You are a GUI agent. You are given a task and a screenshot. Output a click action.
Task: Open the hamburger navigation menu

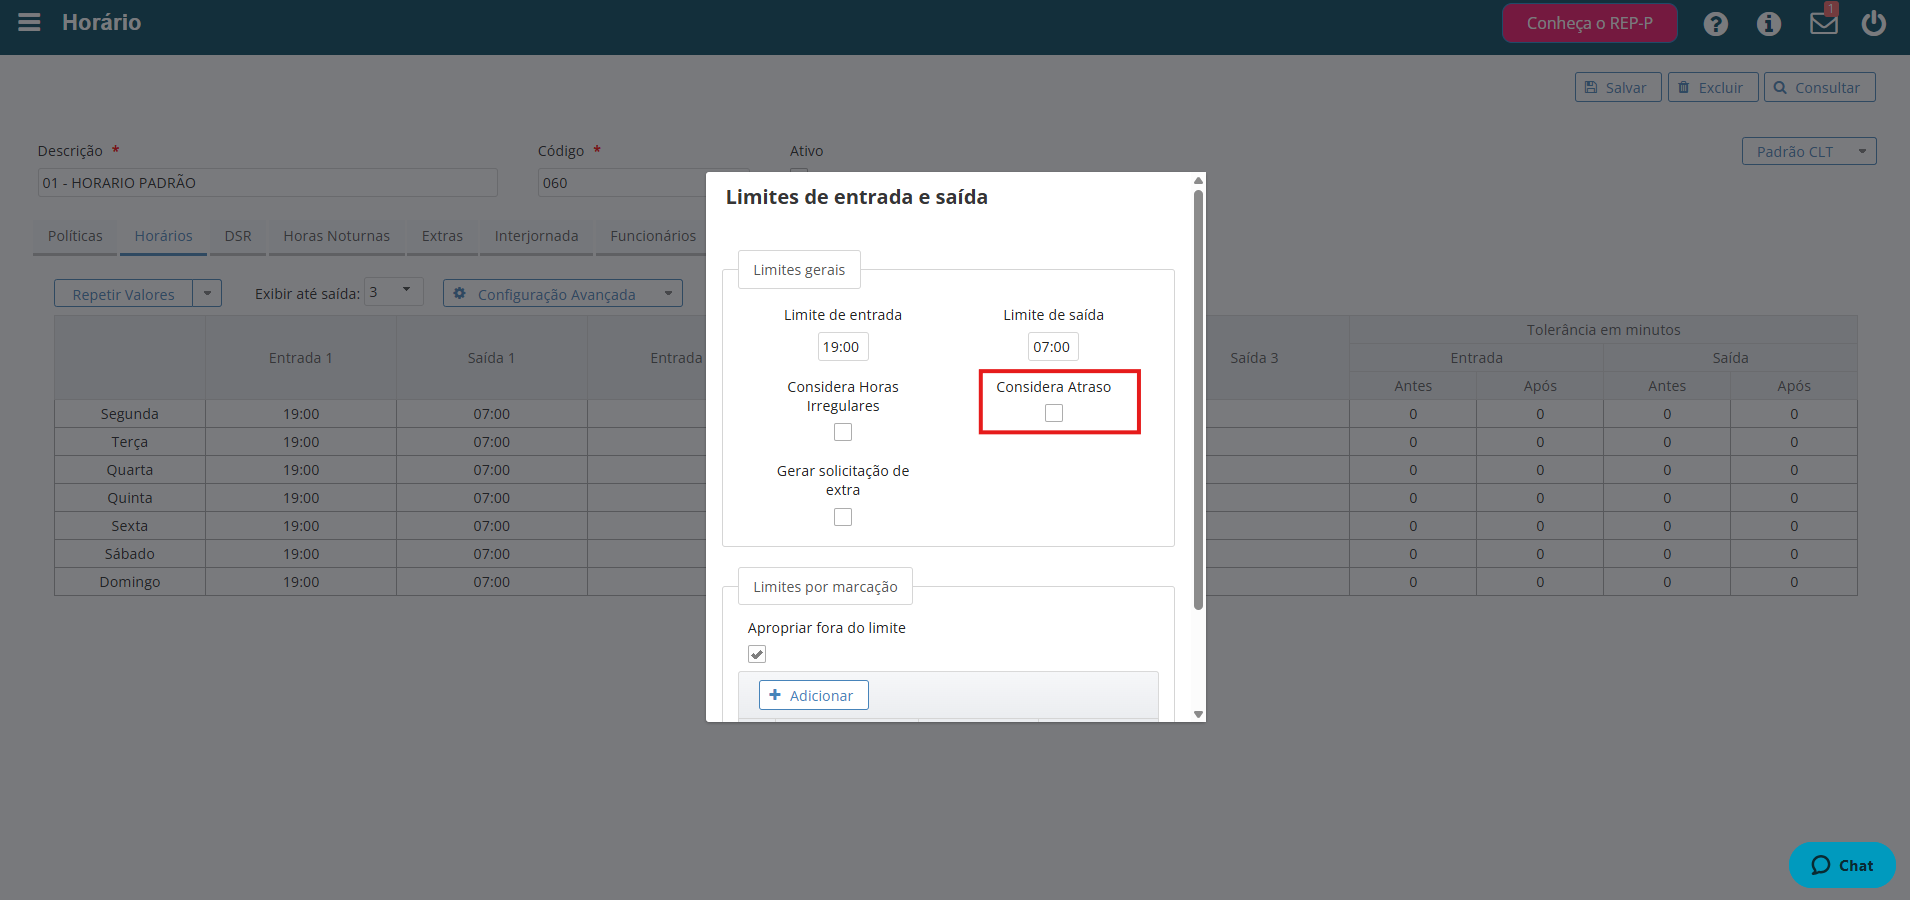pyautogui.click(x=29, y=22)
